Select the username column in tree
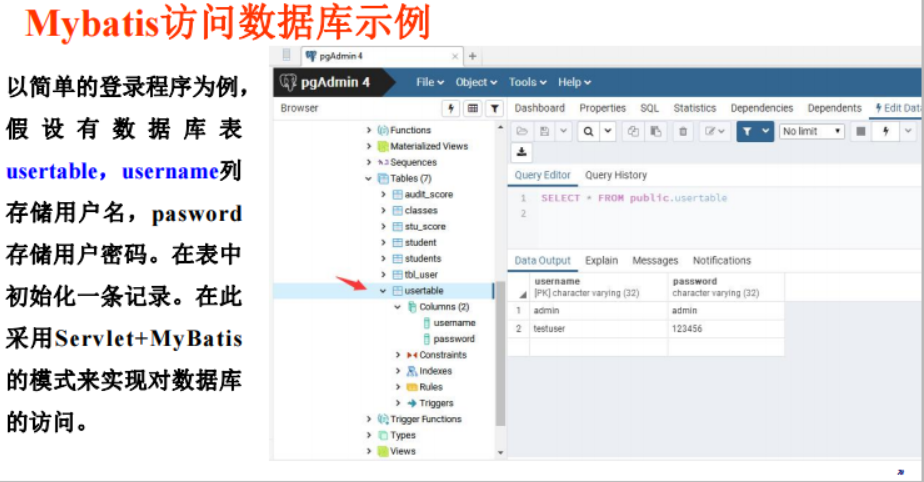The width and height of the screenshot is (924, 482). tap(454, 323)
